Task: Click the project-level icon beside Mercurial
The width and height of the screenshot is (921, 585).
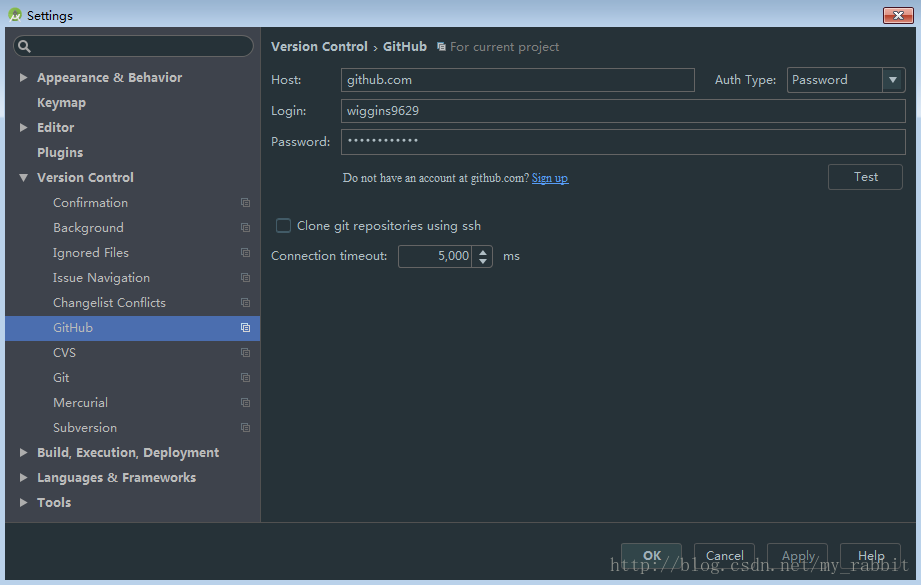Action: click(246, 403)
